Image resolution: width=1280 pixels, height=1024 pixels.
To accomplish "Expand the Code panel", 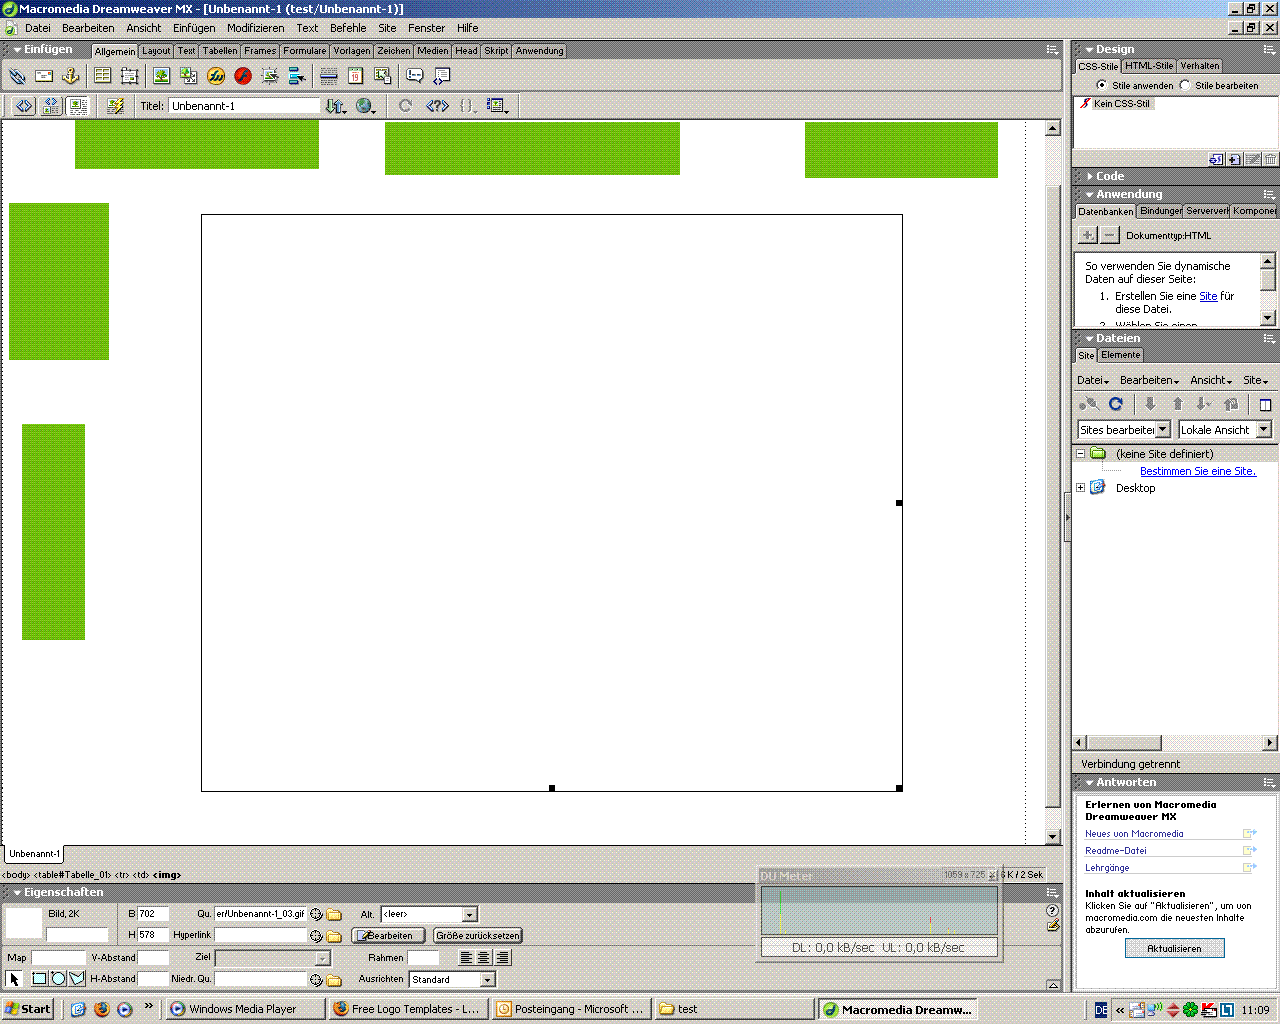I will pyautogui.click(x=1090, y=176).
